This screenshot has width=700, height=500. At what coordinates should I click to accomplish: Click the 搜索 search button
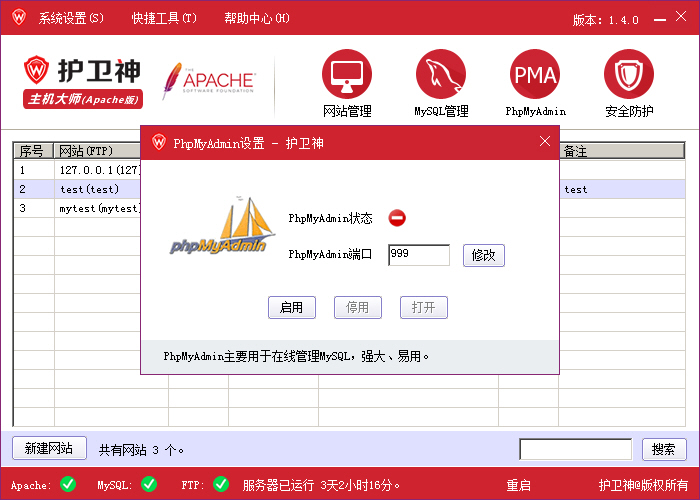point(664,449)
